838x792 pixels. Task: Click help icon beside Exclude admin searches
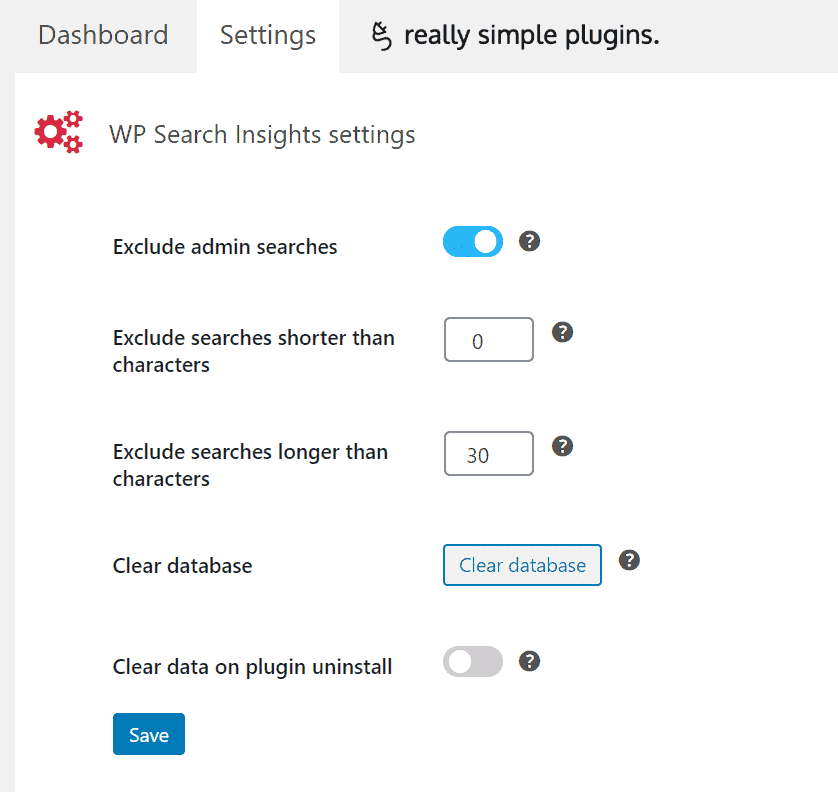[529, 241]
